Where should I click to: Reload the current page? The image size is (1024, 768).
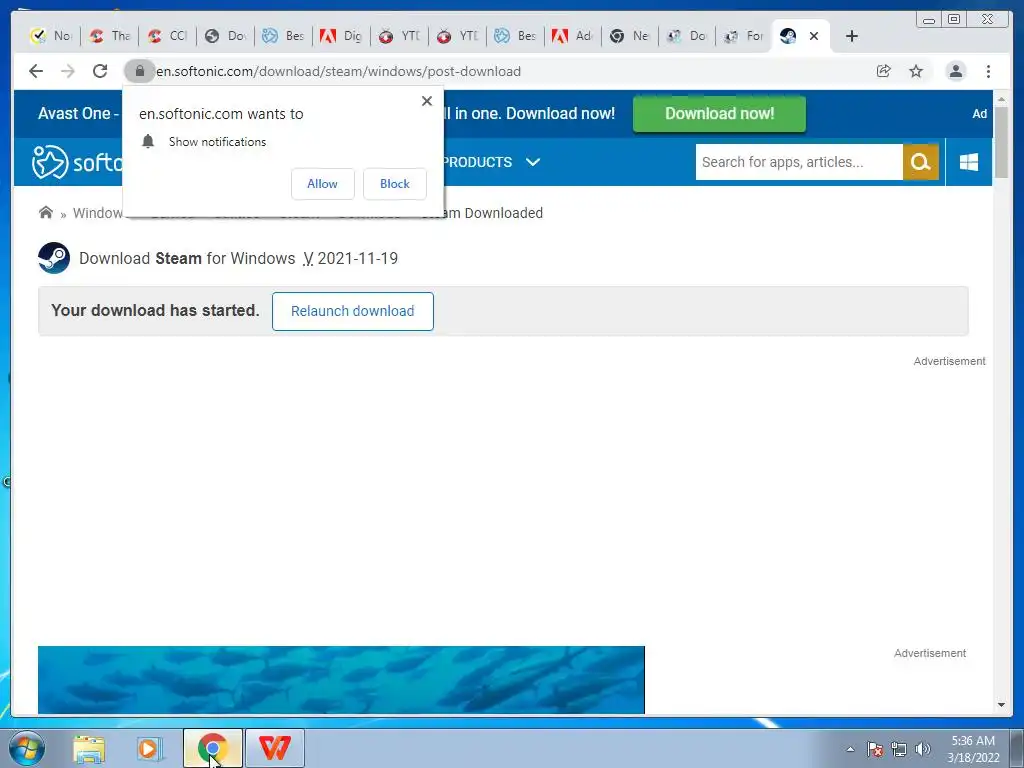pos(100,71)
